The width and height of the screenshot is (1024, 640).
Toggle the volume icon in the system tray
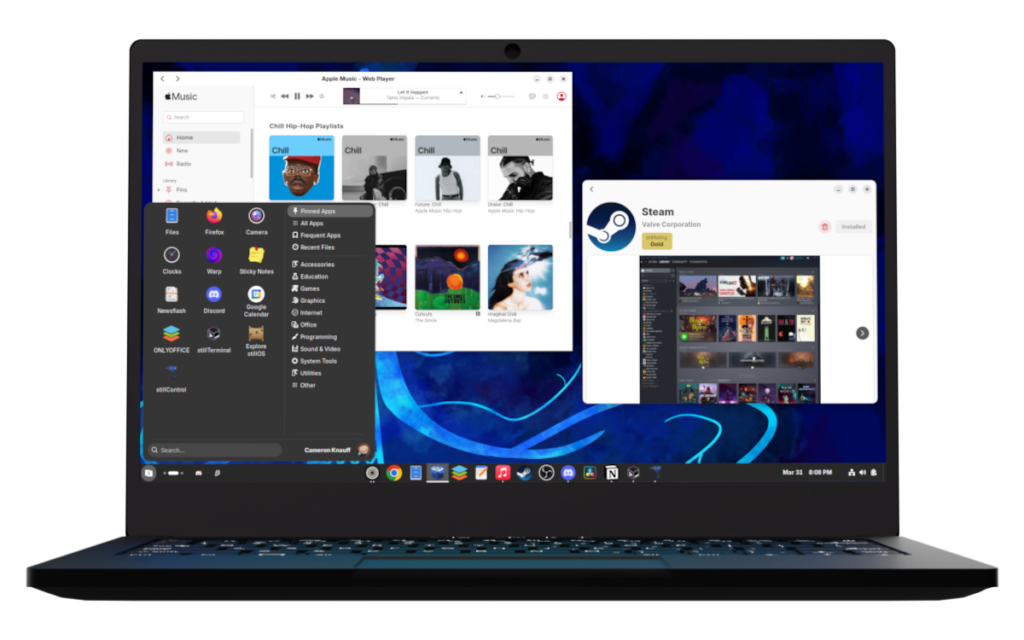[x=863, y=472]
